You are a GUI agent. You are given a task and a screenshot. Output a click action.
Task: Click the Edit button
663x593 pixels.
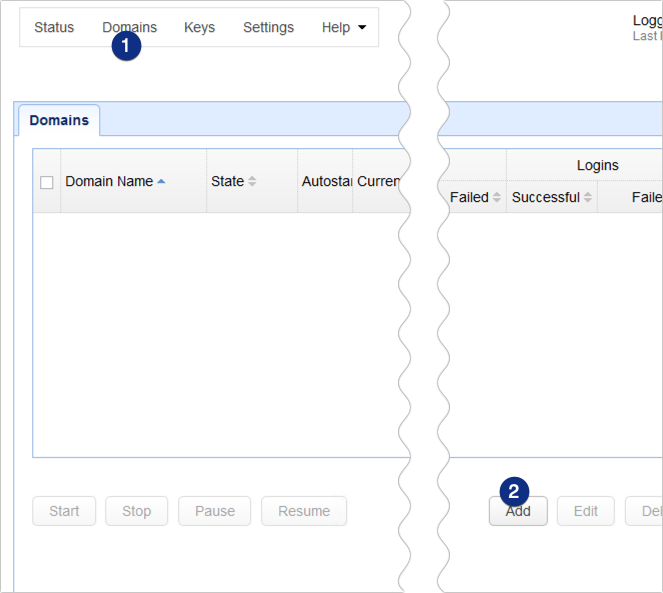tap(586, 511)
